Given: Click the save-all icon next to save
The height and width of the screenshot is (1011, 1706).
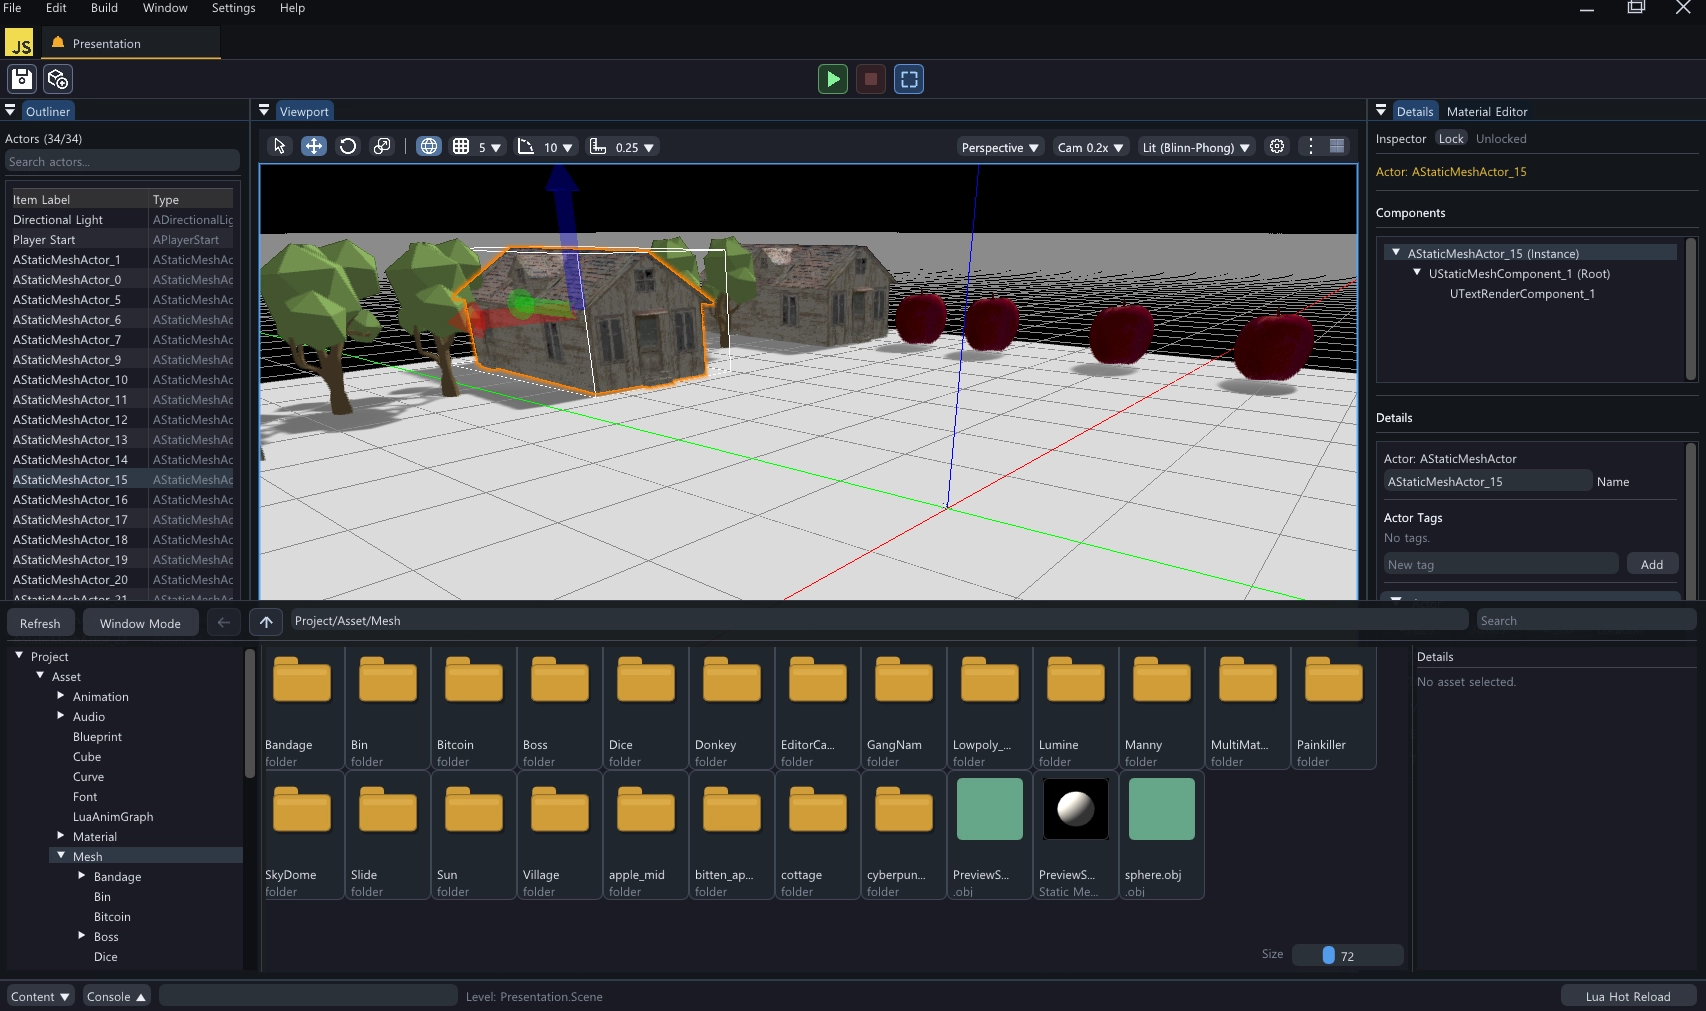Looking at the screenshot, I should (58, 79).
